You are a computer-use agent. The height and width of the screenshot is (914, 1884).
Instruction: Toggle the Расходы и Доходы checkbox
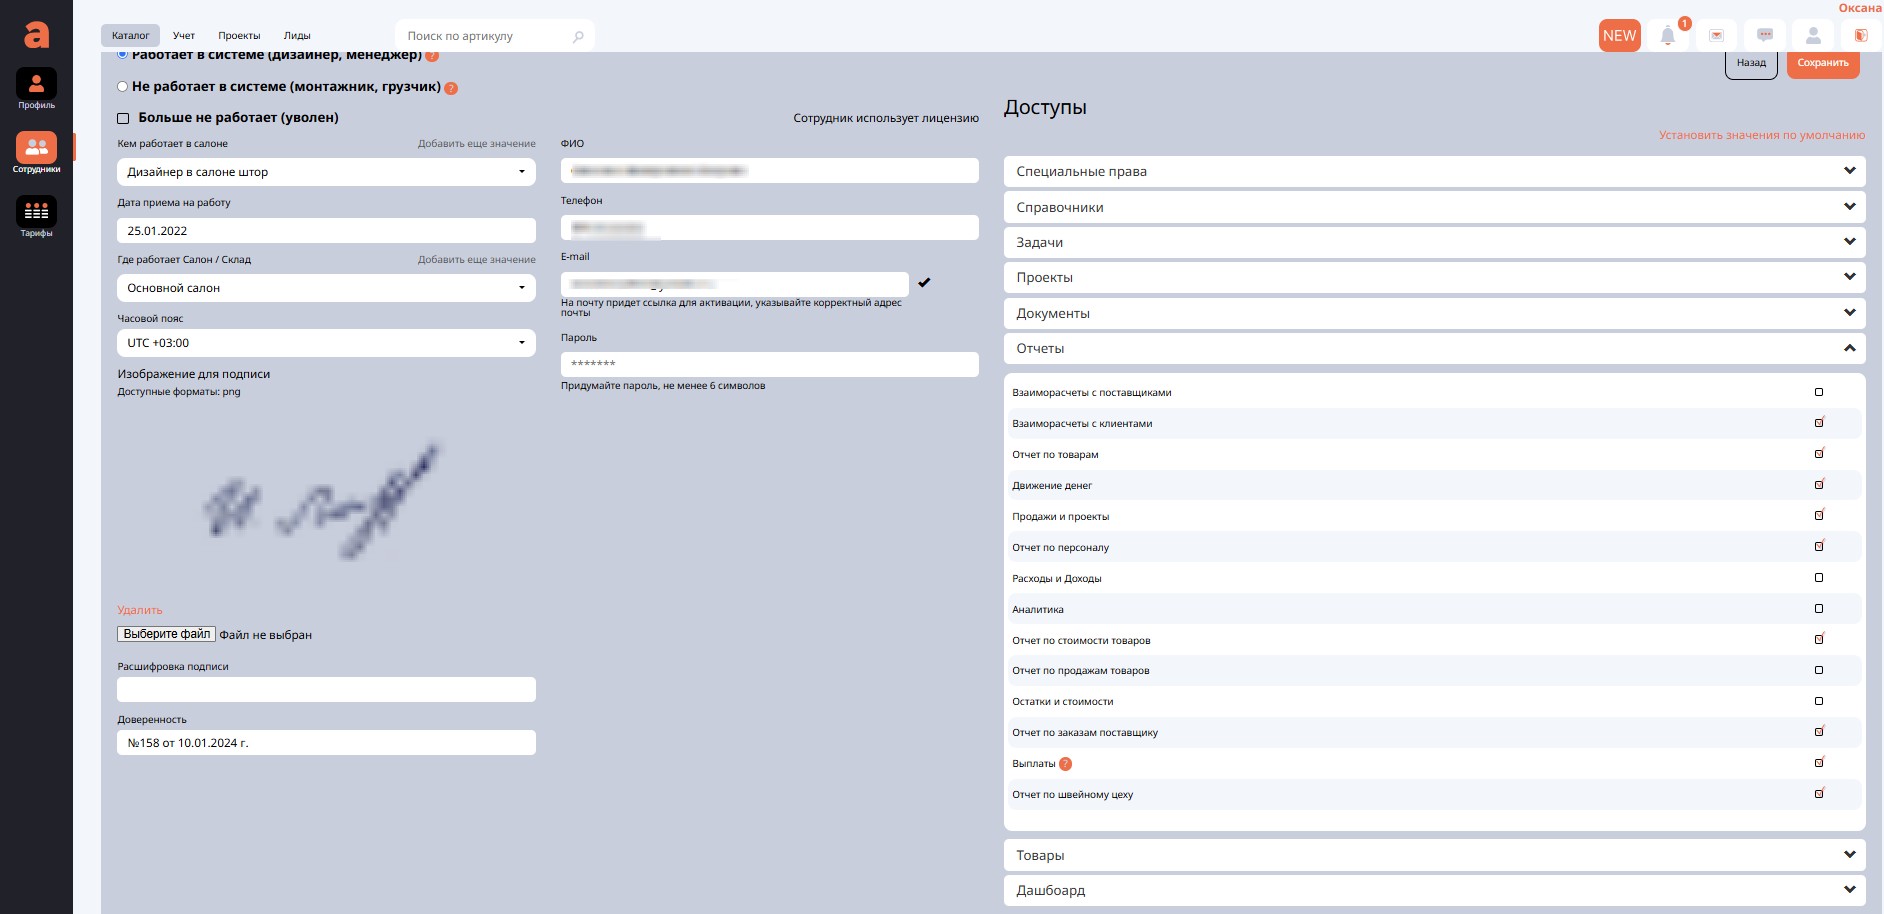[1819, 578]
